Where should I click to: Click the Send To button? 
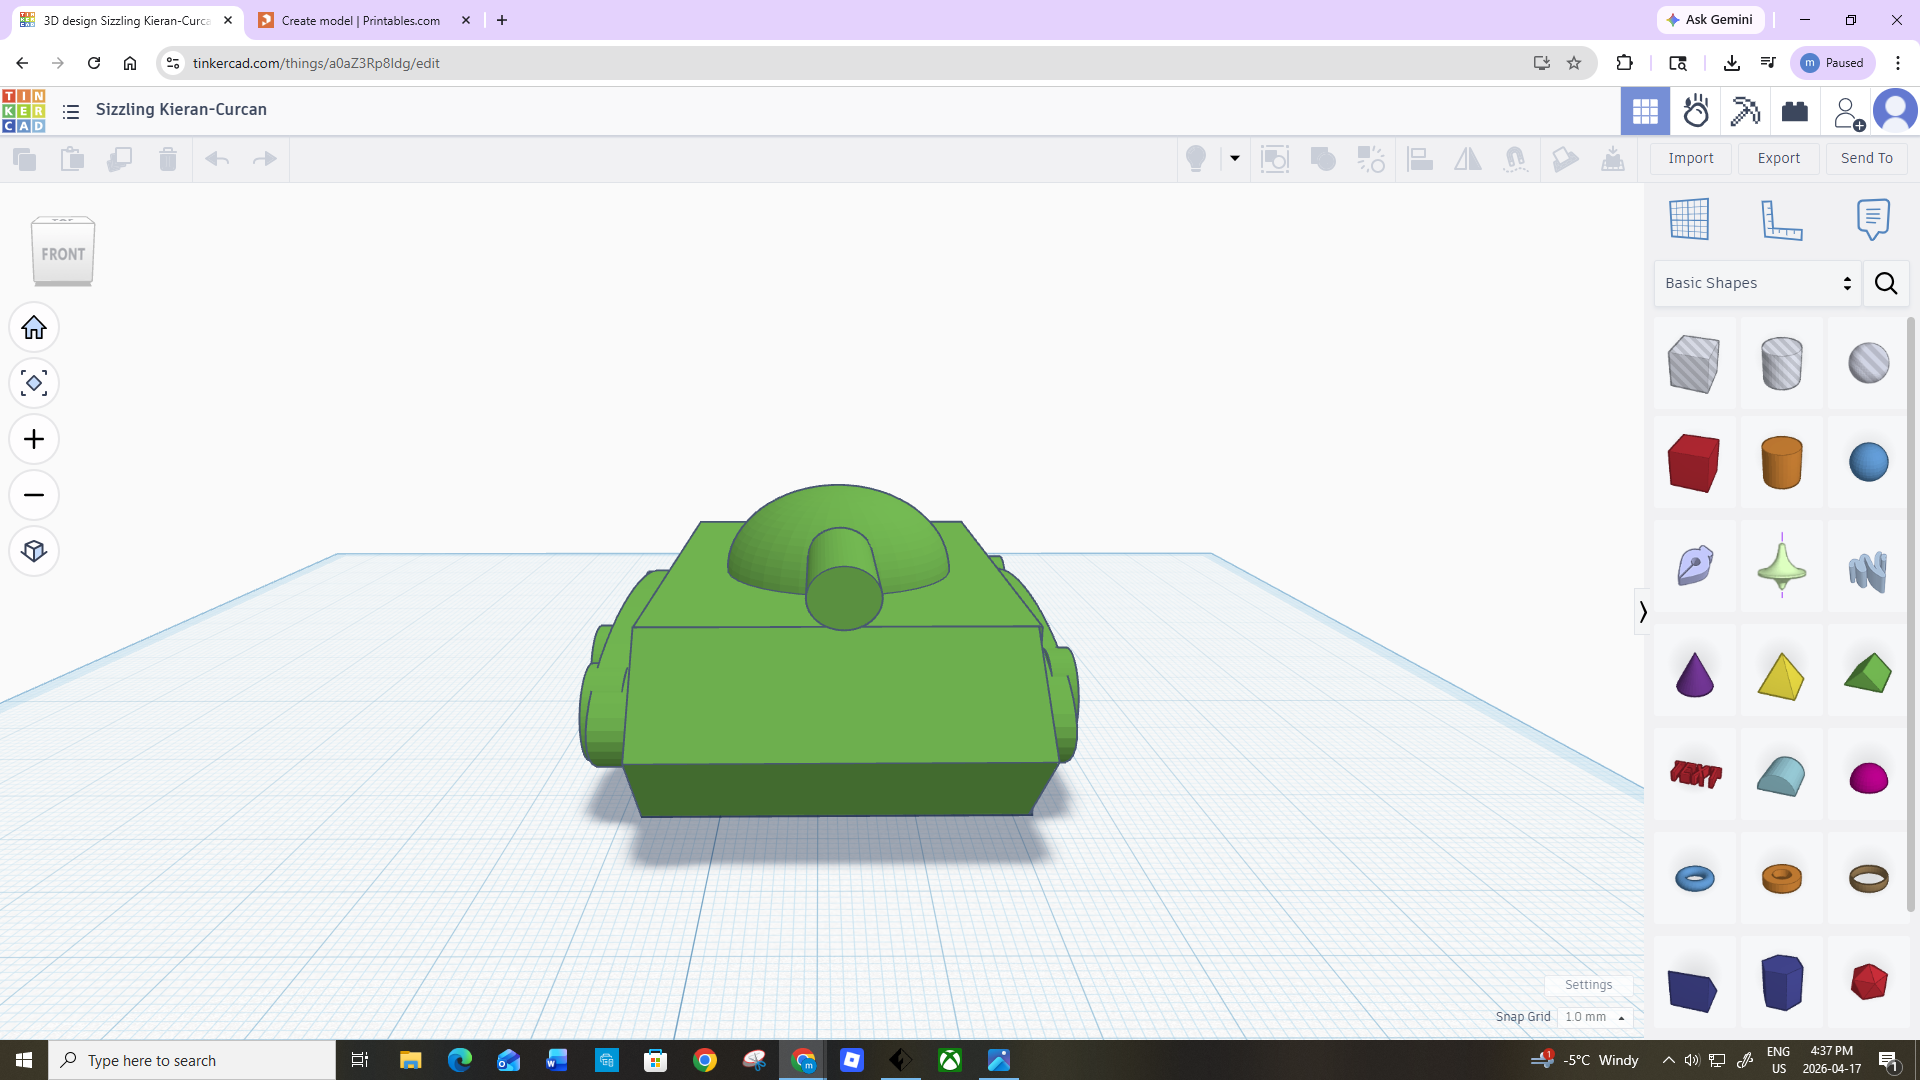click(x=1867, y=158)
